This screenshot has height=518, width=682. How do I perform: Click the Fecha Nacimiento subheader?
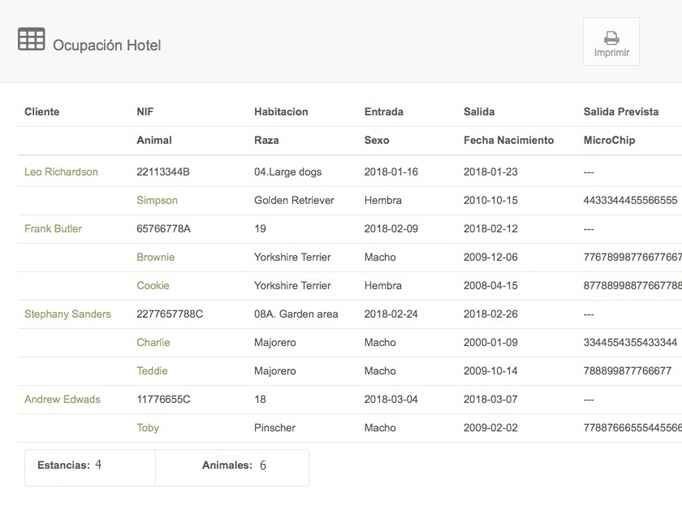508,140
